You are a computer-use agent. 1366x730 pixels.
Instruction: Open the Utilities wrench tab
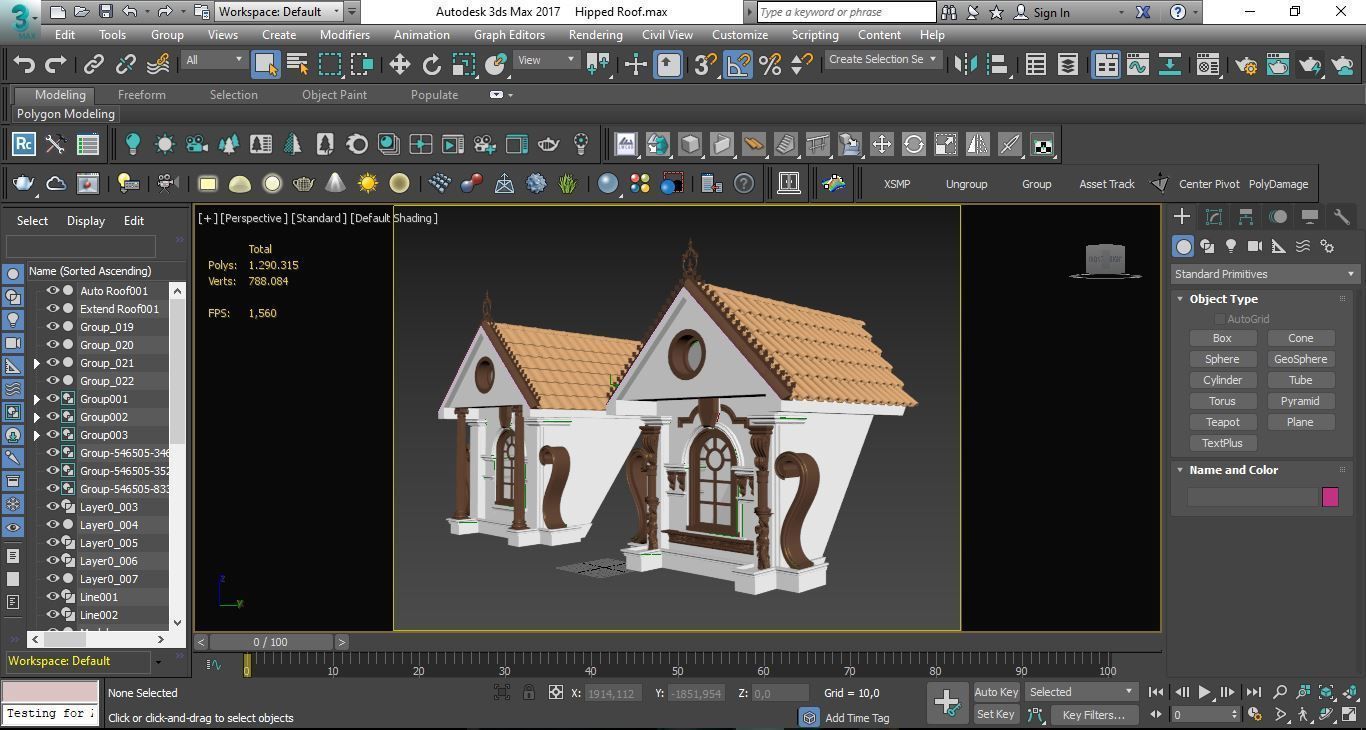point(1342,216)
